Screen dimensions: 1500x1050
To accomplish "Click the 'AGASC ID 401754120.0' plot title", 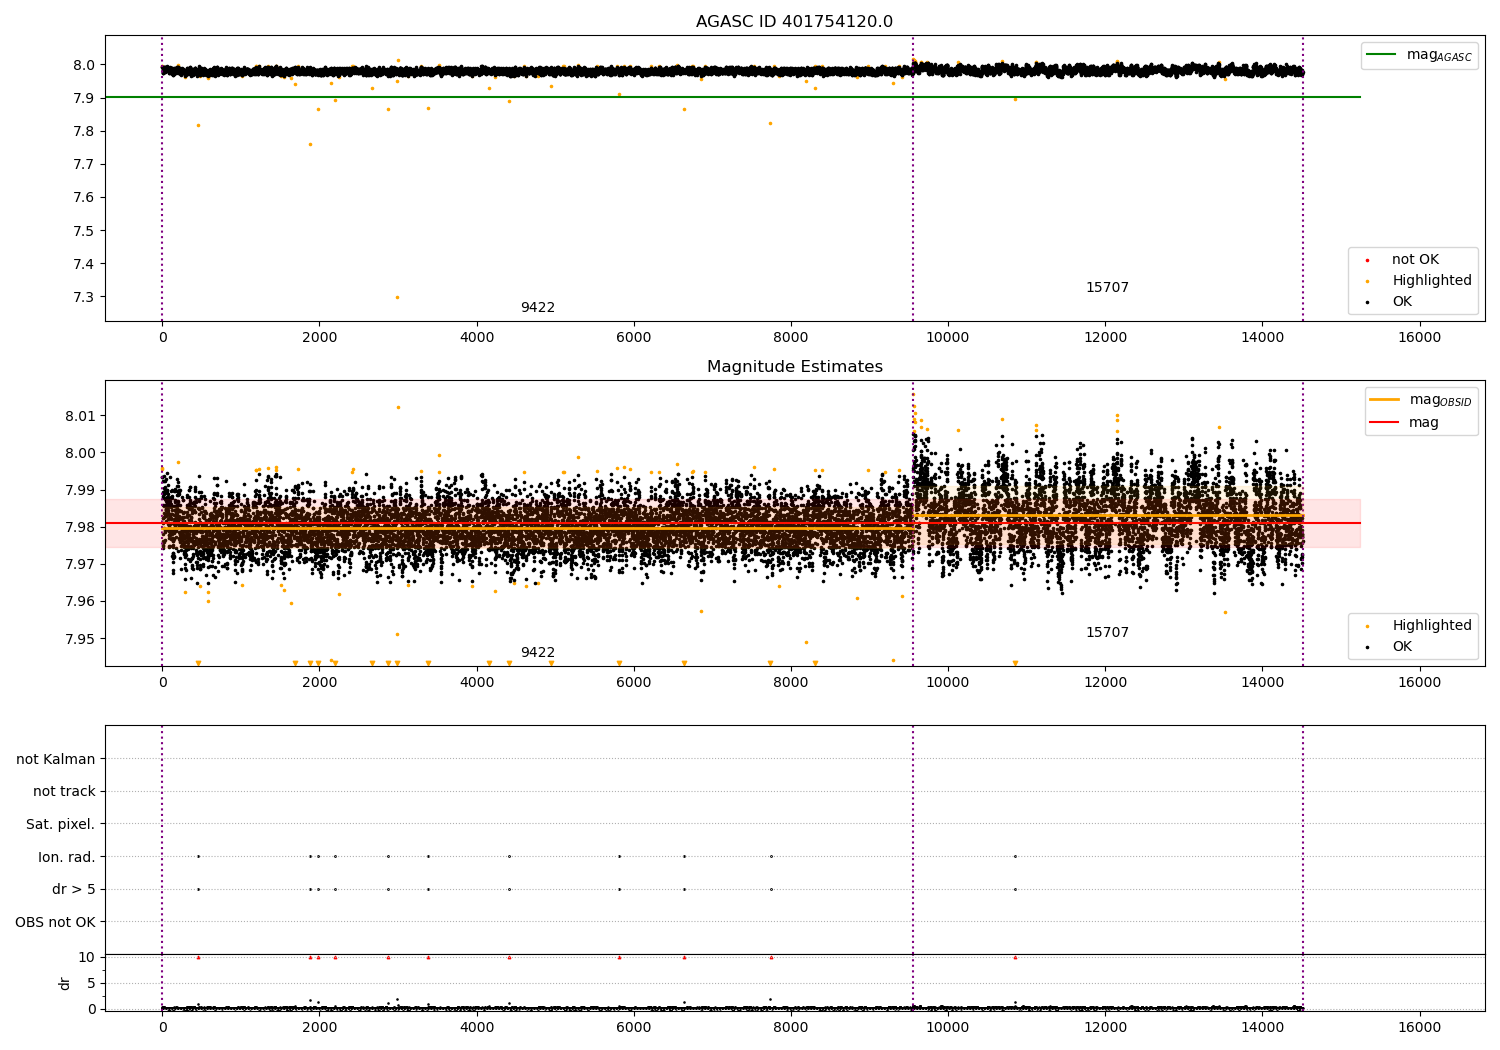I will point(794,22).
